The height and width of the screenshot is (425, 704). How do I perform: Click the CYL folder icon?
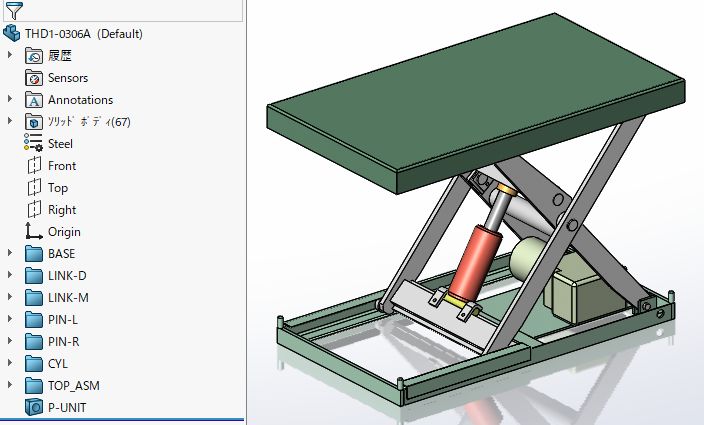pos(34,364)
